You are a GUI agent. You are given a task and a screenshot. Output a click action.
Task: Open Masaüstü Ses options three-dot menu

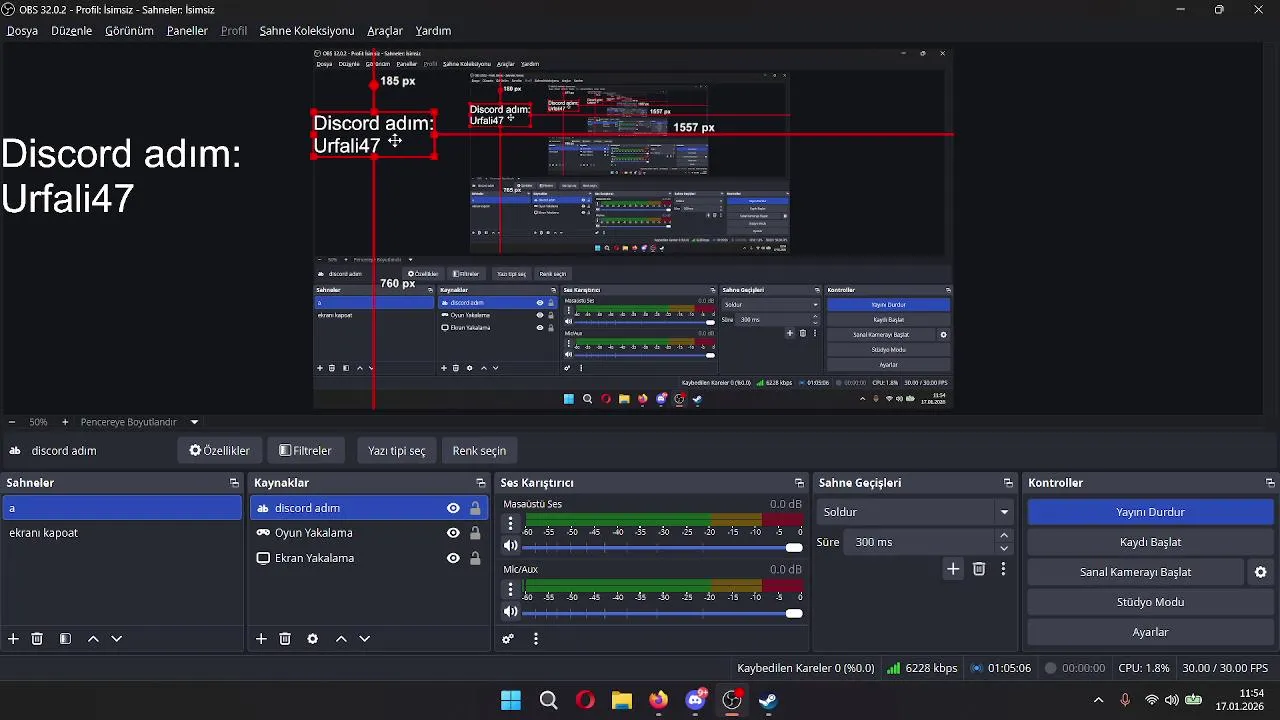(x=510, y=523)
